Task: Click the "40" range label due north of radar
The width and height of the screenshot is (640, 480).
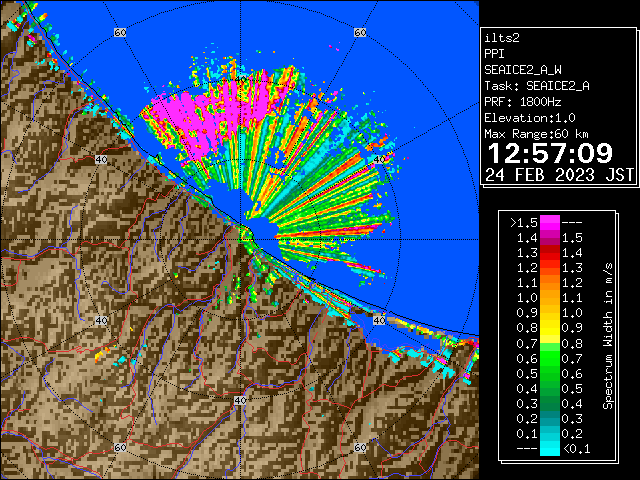Action: (x=240, y=79)
